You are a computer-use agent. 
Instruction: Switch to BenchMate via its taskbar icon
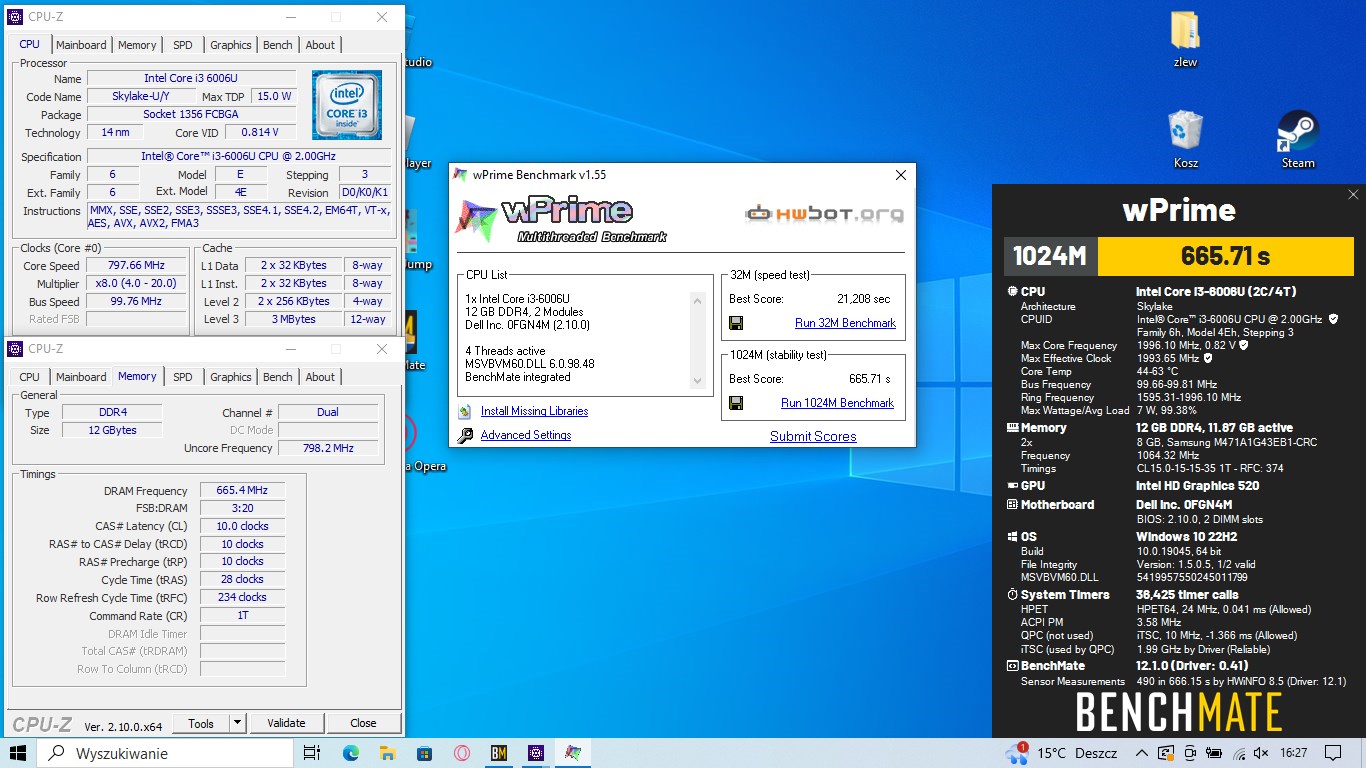(x=498, y=753)
